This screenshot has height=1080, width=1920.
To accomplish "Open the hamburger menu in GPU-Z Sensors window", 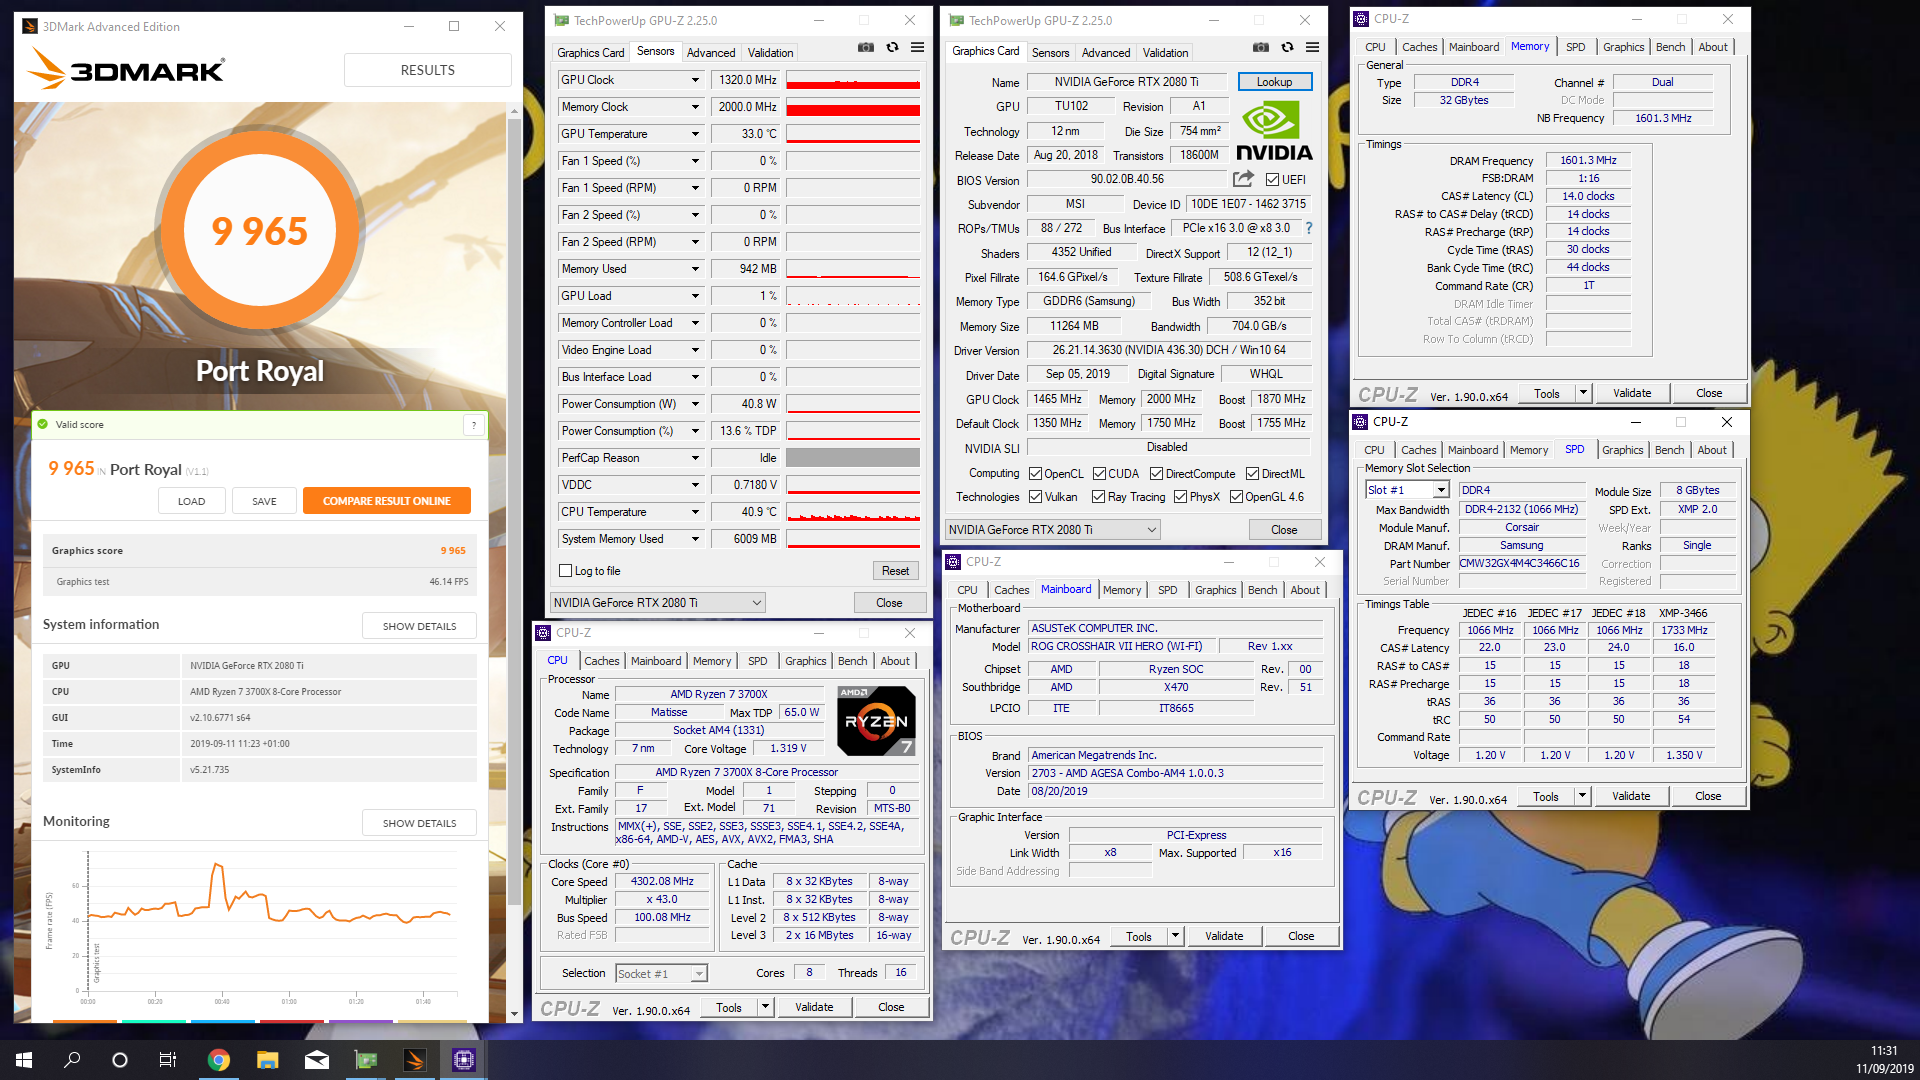I will point(917,47).
